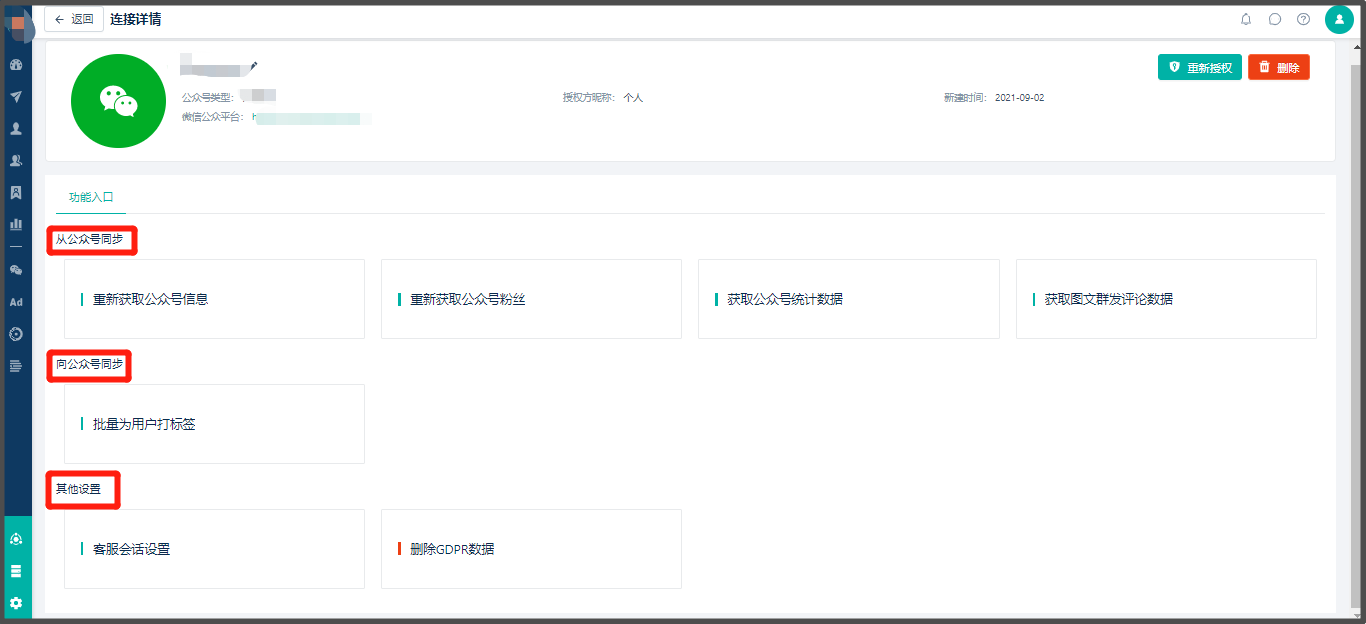
Task: Click the pencil edit icon beside account name
Action: tap(254, 66)
